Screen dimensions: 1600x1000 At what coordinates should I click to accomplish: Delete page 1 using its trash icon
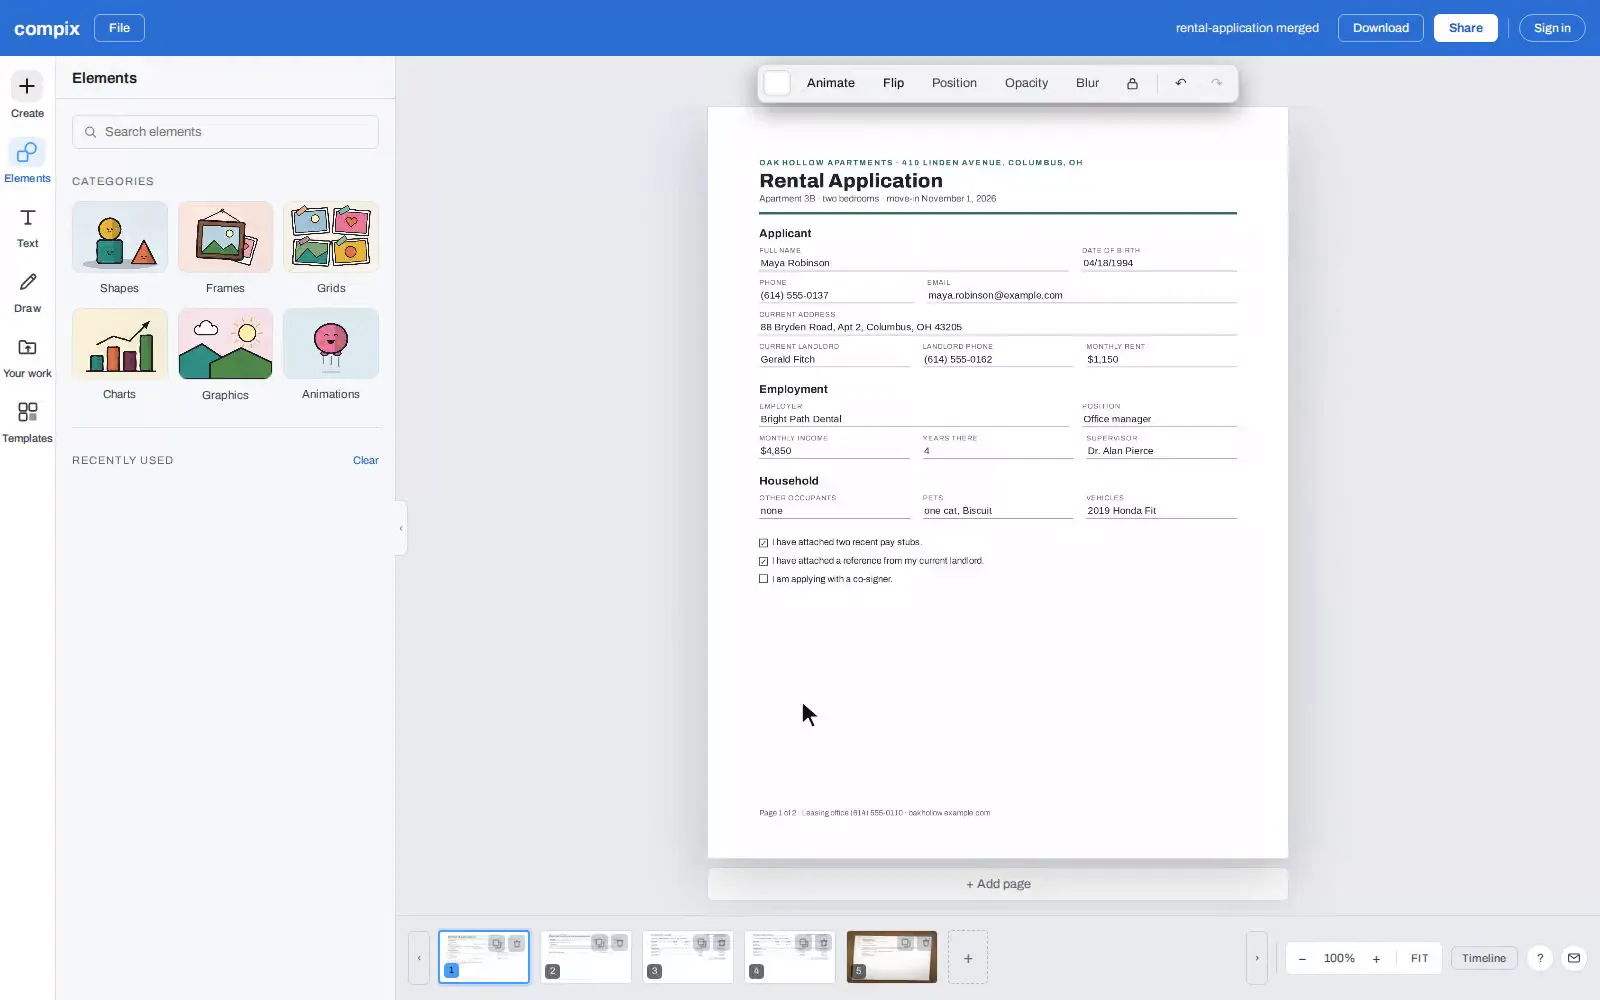(x=517, y=943)
